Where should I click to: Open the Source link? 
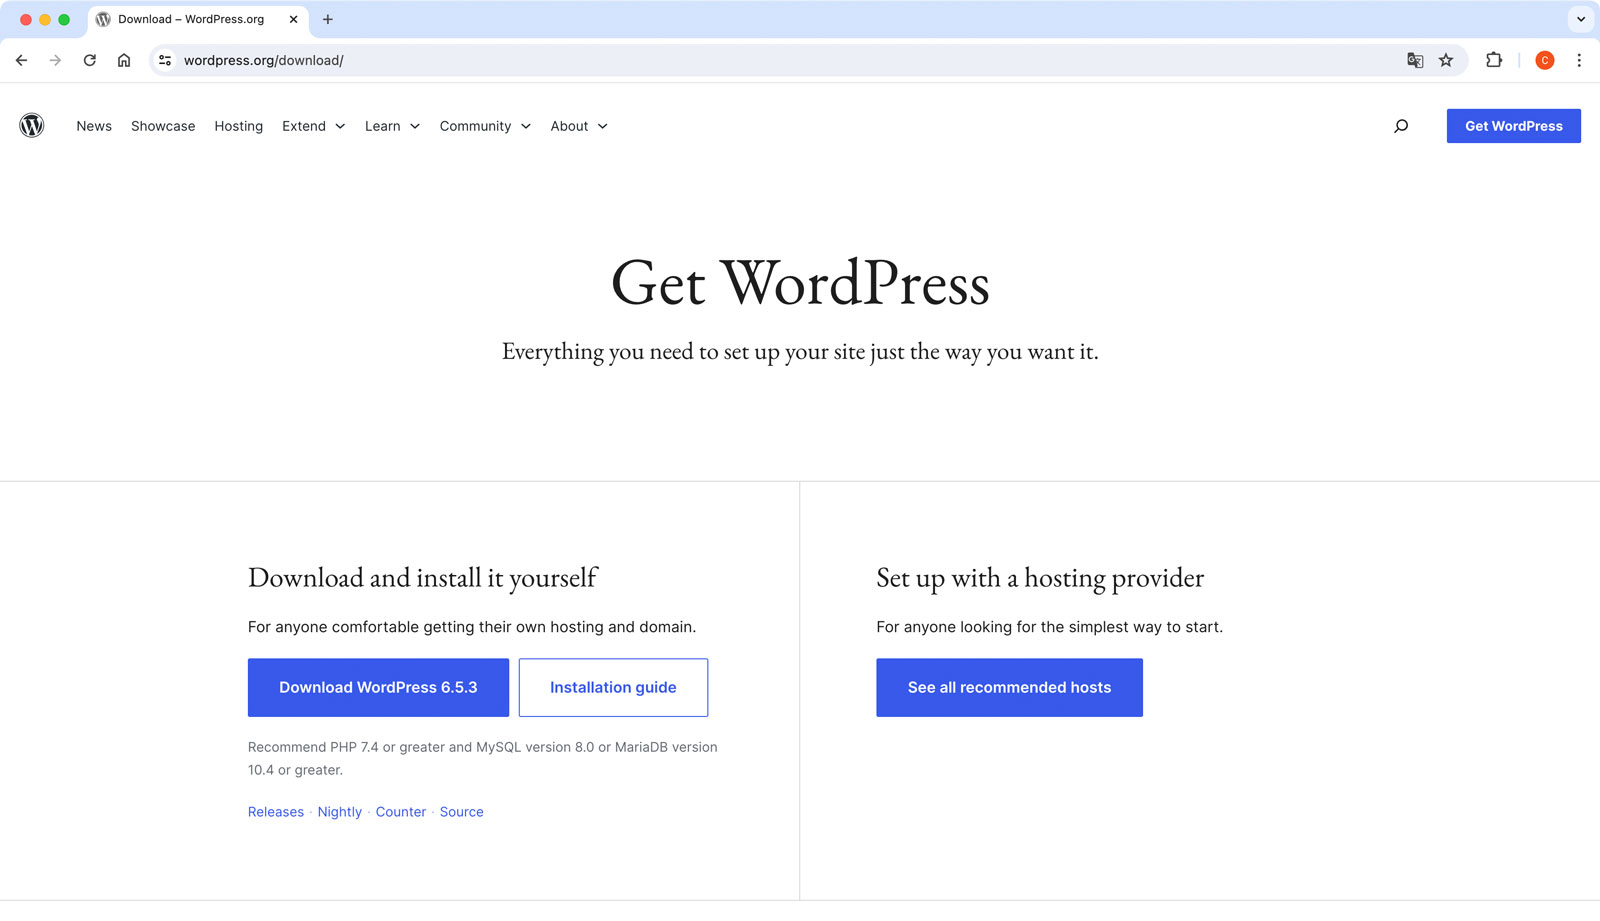click(x=462, y=812)
